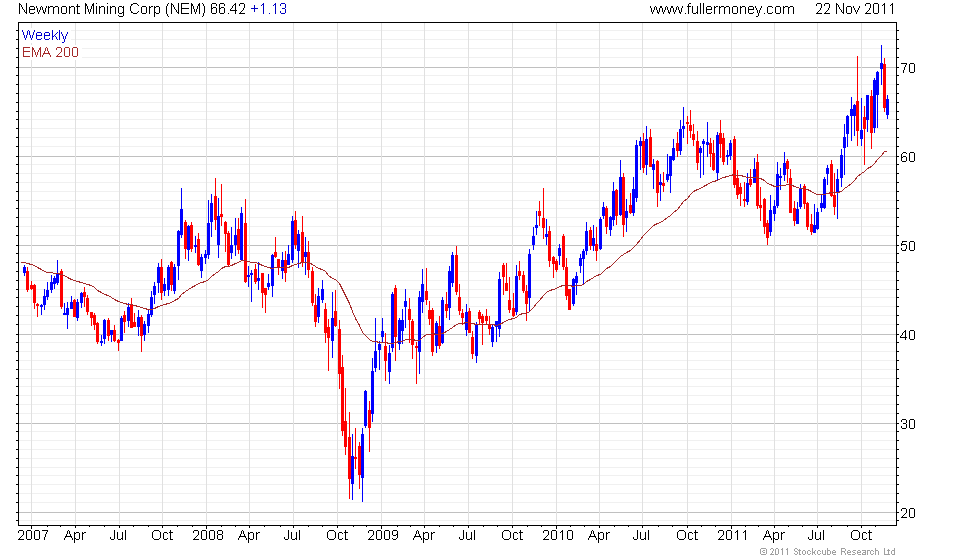The image size is (980, 560).
Task: Select the Weekly label in legend
Action: pos(44,36)
